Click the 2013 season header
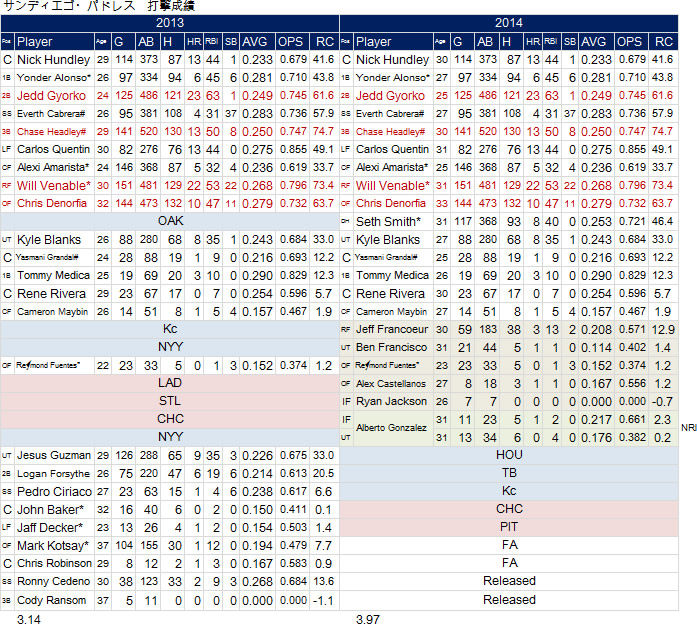The width and height of the screenshot is (697, 624). [x=170, y=23]
